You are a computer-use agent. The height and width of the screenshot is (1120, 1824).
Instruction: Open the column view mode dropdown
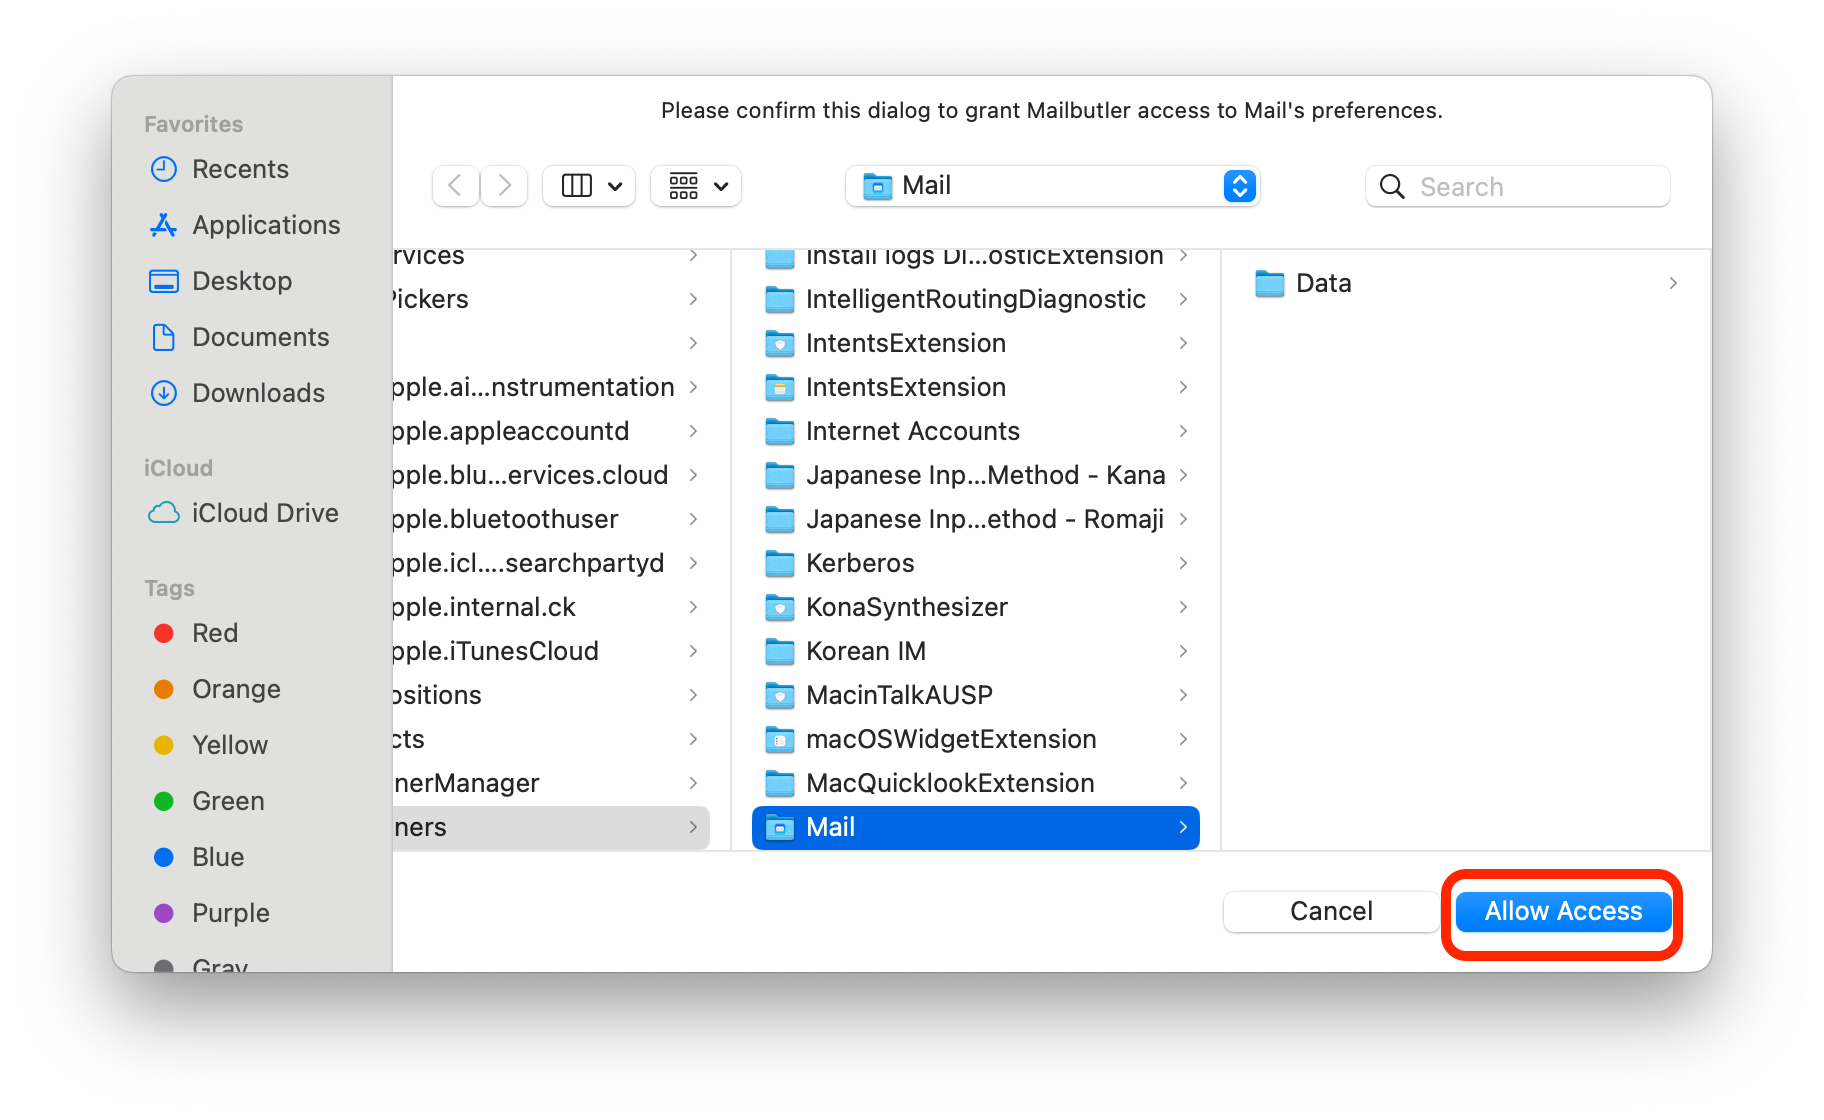click(x=589, y=186)
